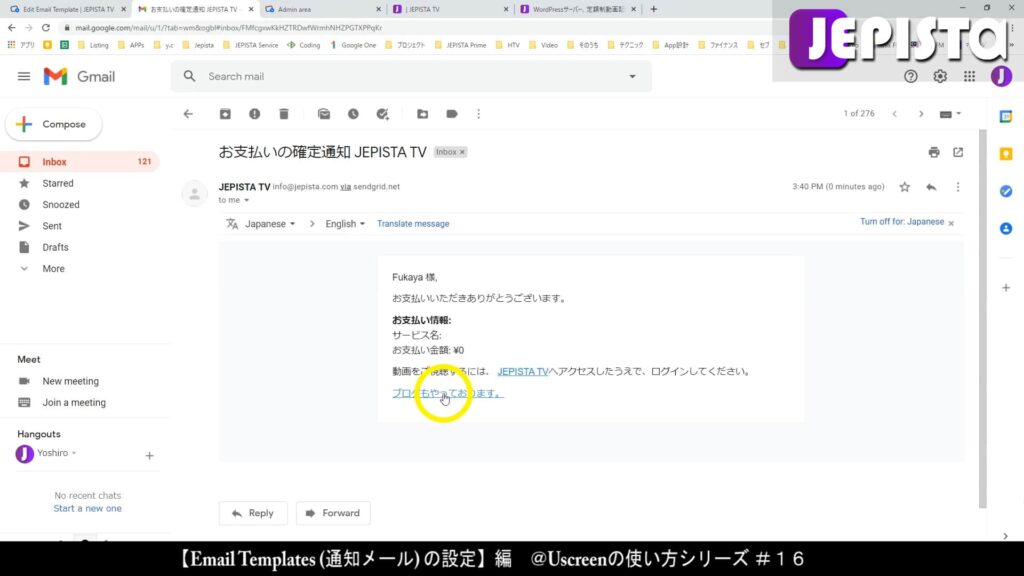Open the Move to folder icon

(423, 114)
